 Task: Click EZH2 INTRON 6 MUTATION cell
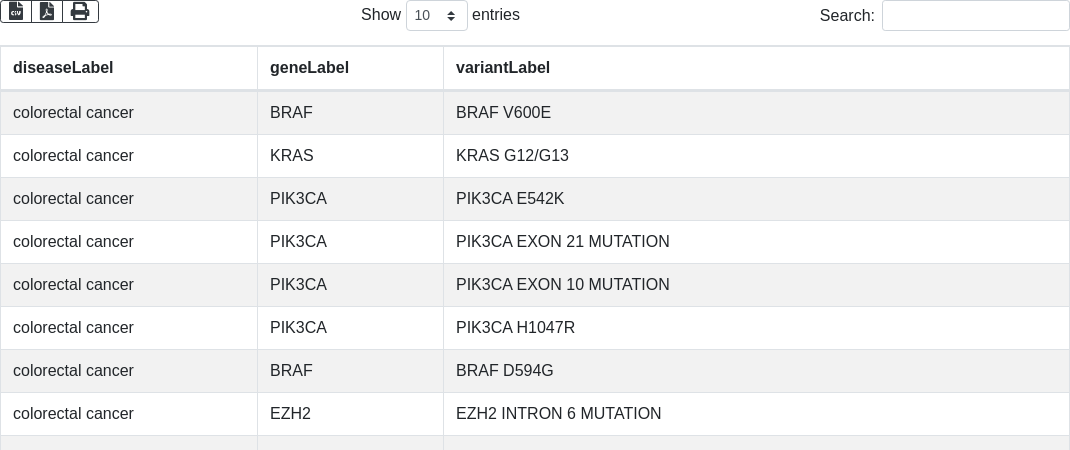[757, 414]
